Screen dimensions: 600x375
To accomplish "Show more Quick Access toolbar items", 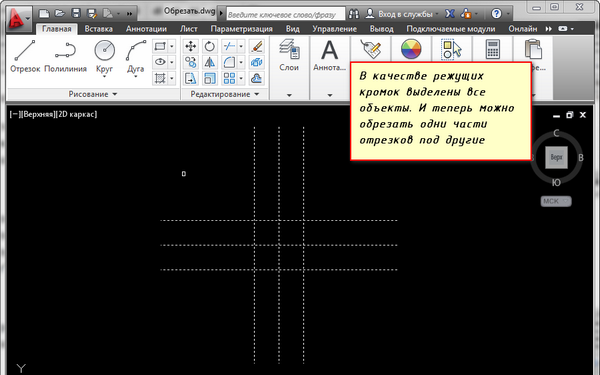I will point(130,14).
